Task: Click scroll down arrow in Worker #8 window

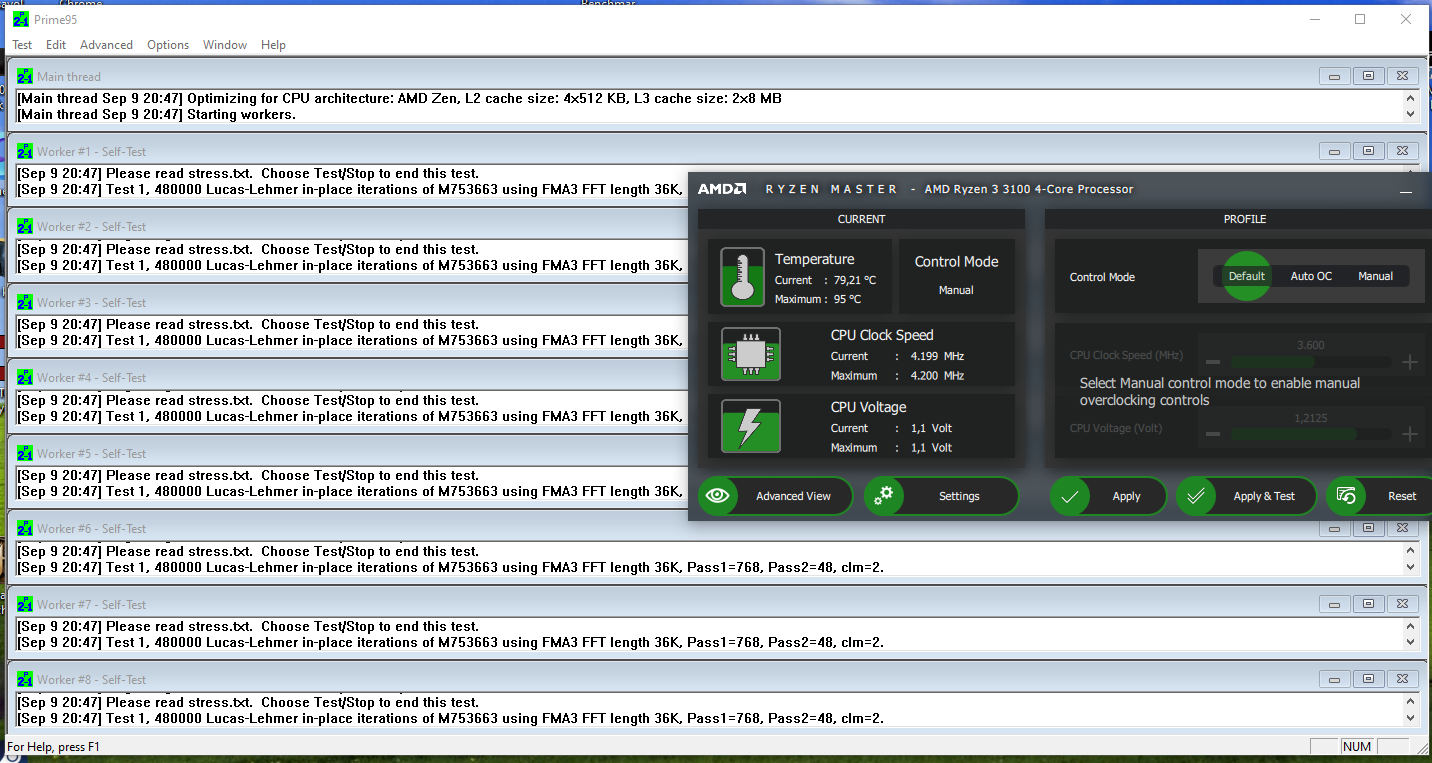Action: [1411, 718]
